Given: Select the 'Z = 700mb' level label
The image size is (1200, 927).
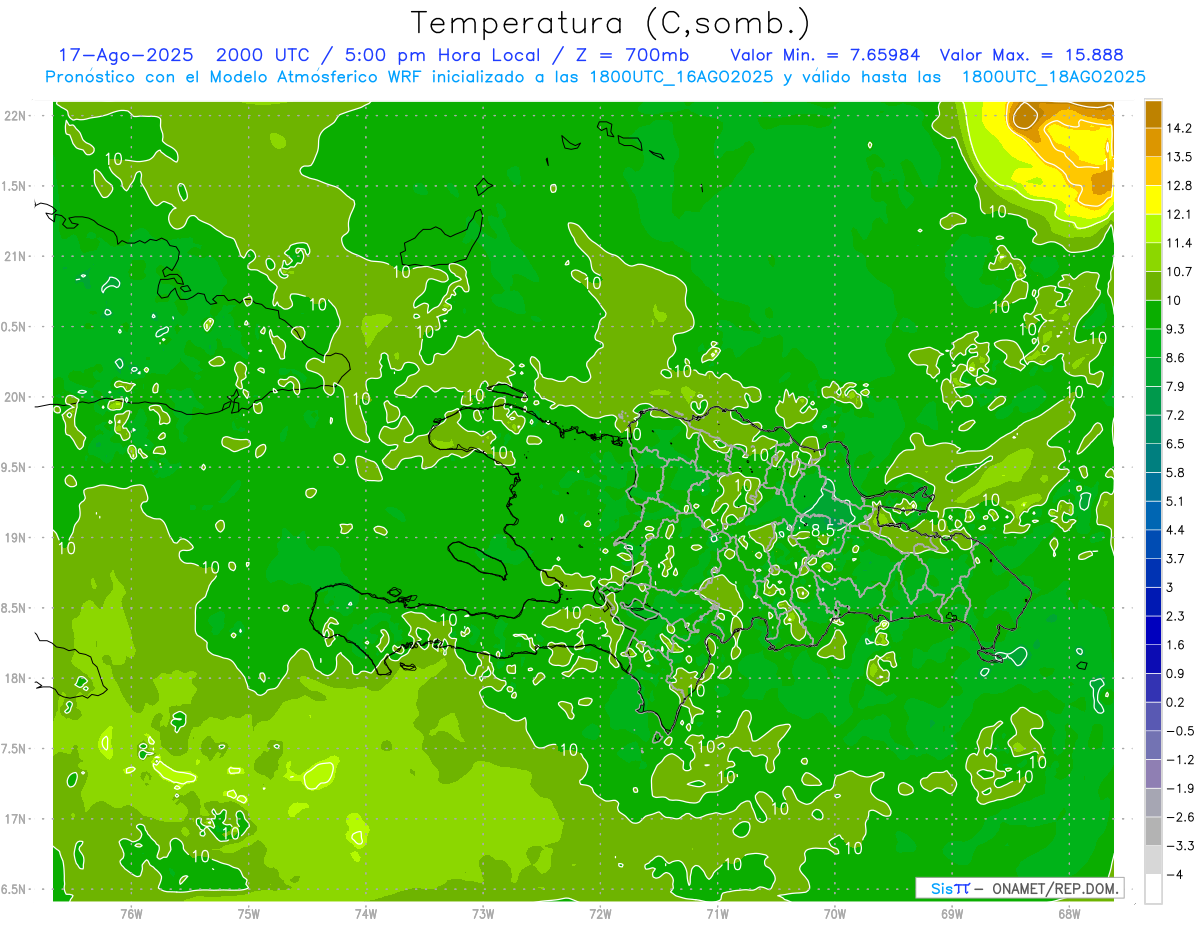Looking at the screenshot, I should pyautogui.click(x=632, y=55).
